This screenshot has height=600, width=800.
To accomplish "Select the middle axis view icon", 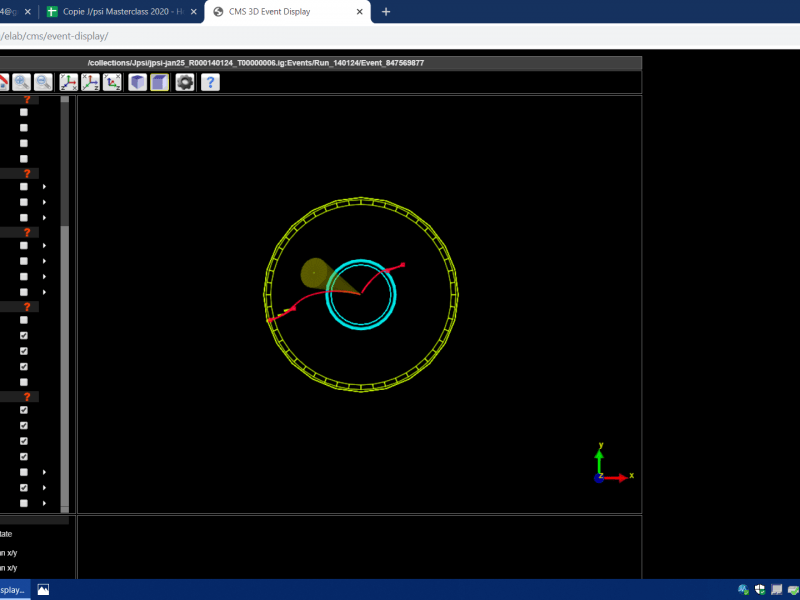I will pos(91,82).
